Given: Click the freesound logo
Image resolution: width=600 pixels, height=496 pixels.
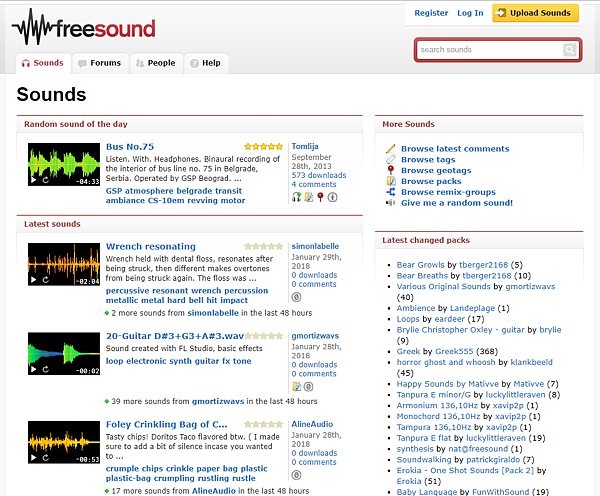Looking at the screenshot, I should point(84,28).
